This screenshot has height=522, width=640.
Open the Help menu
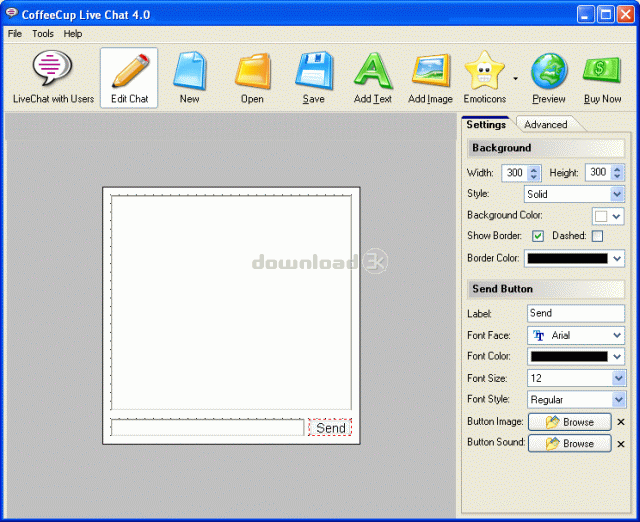click(x=73, y=33)
